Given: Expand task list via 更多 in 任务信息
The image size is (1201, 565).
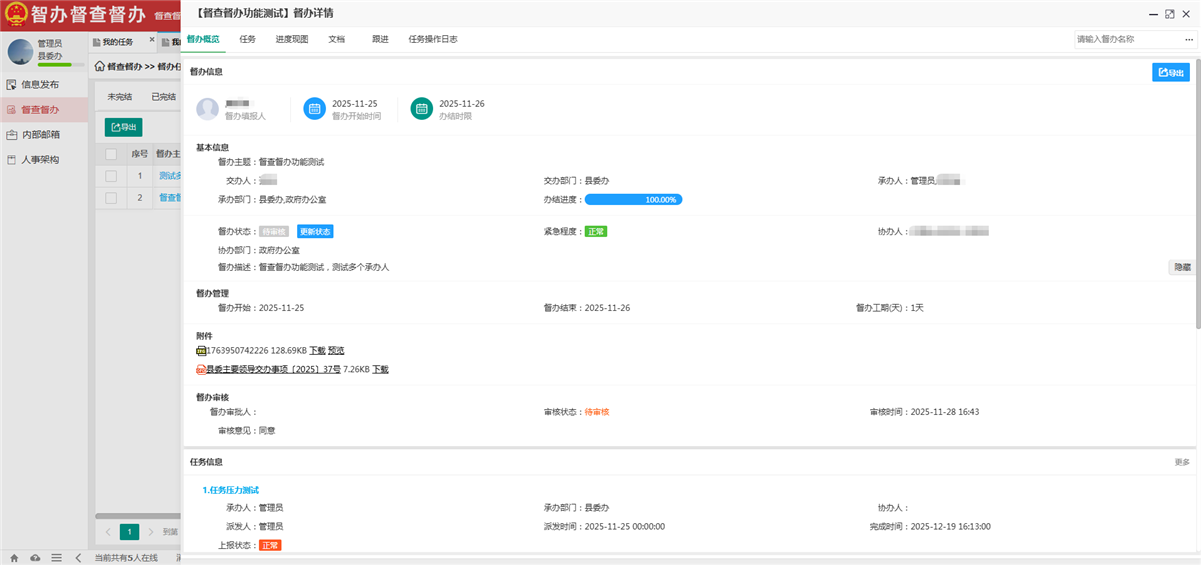Looking at the screenshot, I should coord(1182,462).
